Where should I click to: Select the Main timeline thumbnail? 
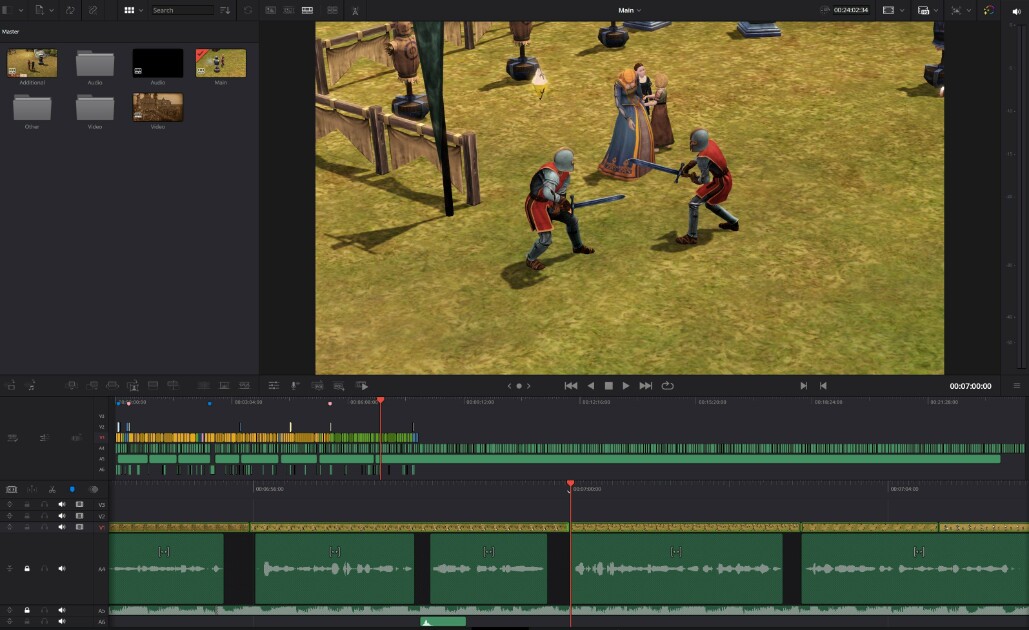point(220,64)
